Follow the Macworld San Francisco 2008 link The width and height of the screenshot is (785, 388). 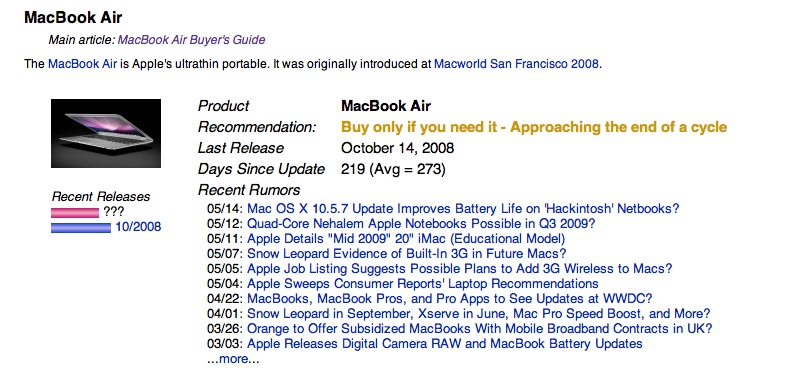(516, 64)
